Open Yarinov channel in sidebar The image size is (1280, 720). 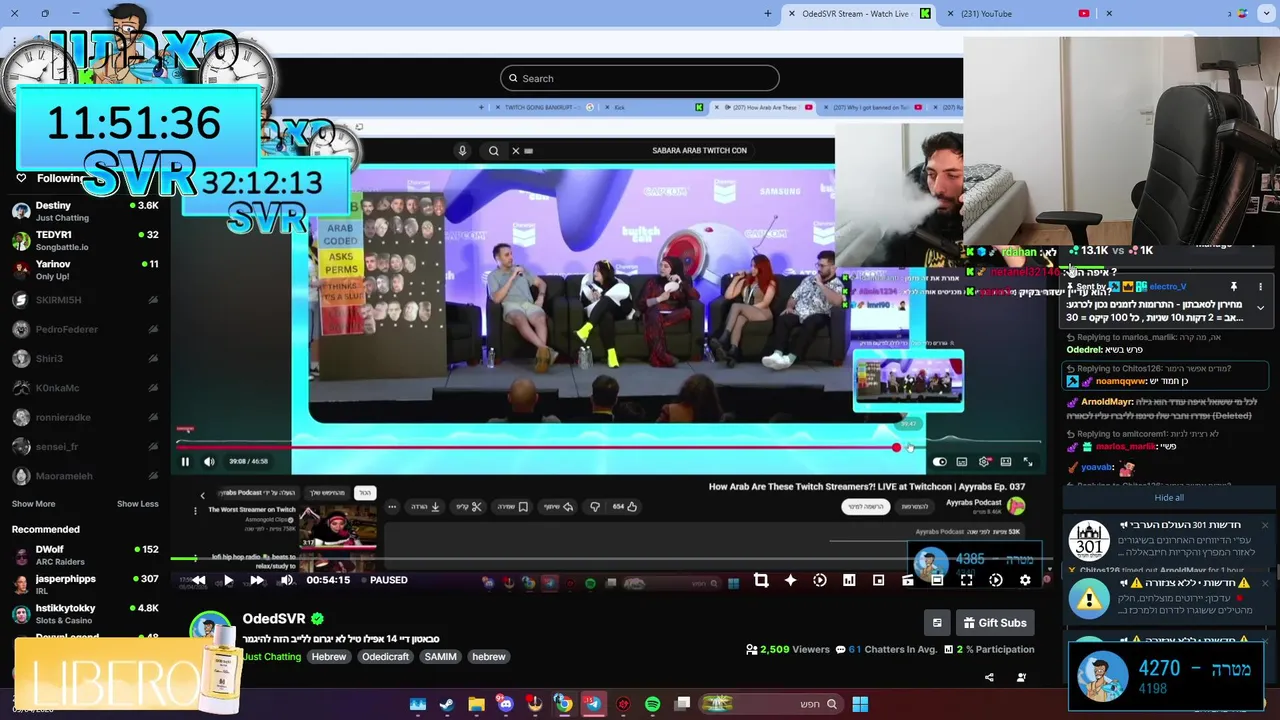point(85,270)
